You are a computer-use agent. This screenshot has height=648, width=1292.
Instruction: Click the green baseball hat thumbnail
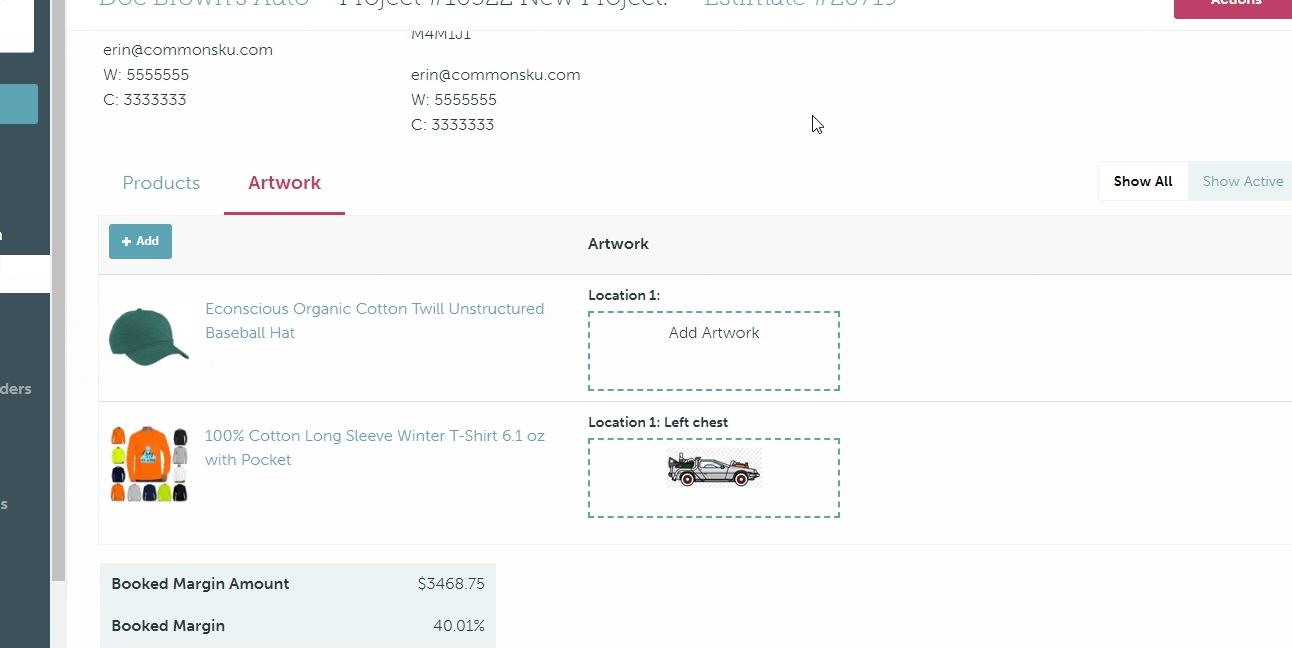click(x=148, y=336)
